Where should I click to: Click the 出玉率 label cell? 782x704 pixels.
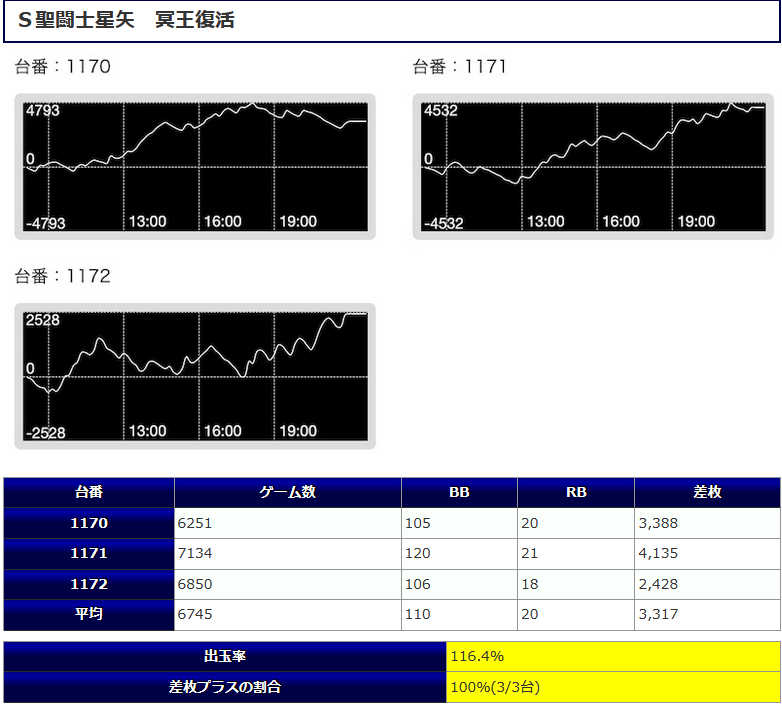pos(225,657)
